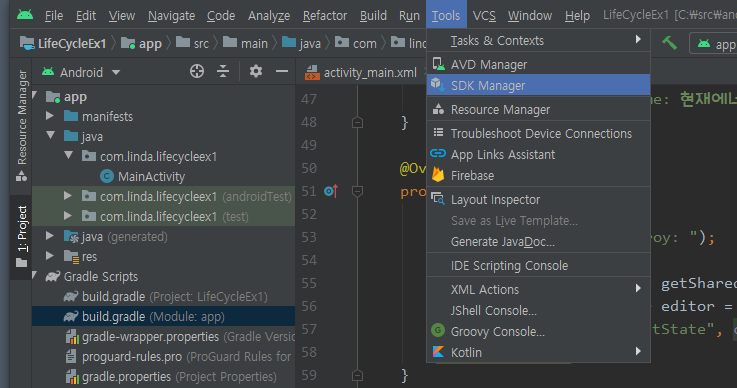737x388 pixels.
Task: Expand Kotlin submenu
Action: coord(538,352)
